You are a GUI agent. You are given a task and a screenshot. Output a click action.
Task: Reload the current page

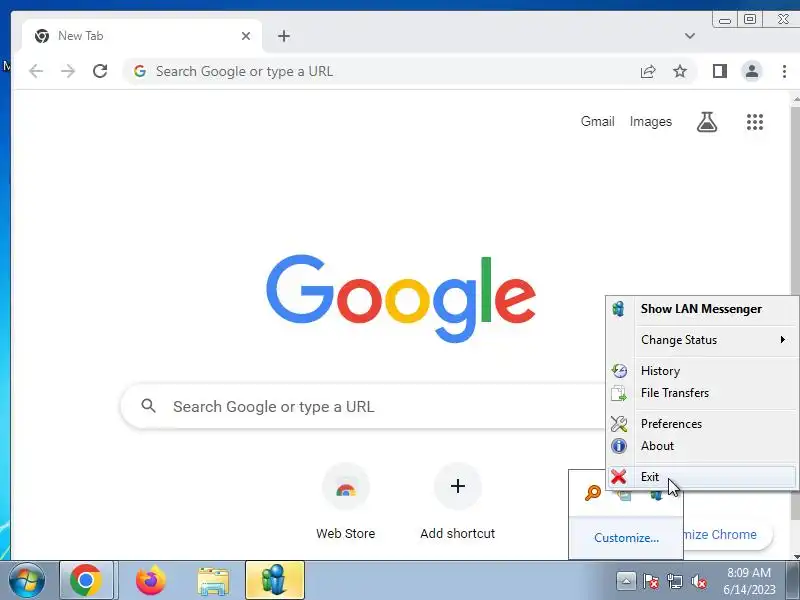pos(100,71)
